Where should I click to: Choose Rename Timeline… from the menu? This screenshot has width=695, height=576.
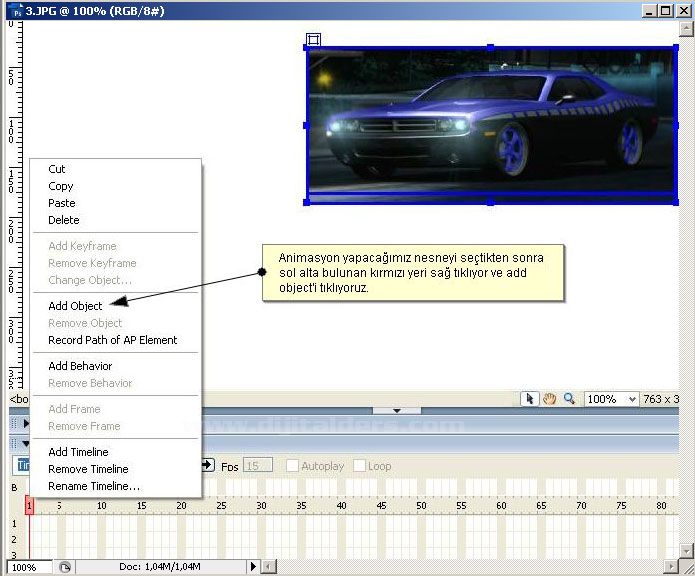(94, 486)
